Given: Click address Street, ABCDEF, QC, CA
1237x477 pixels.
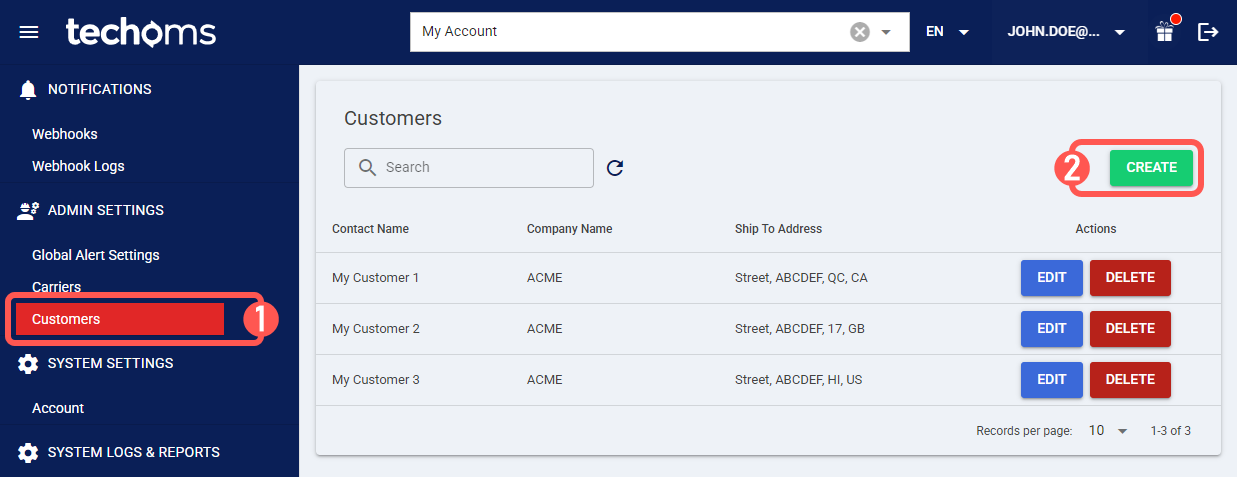Looking at the screenshot, I should [801, 278].
